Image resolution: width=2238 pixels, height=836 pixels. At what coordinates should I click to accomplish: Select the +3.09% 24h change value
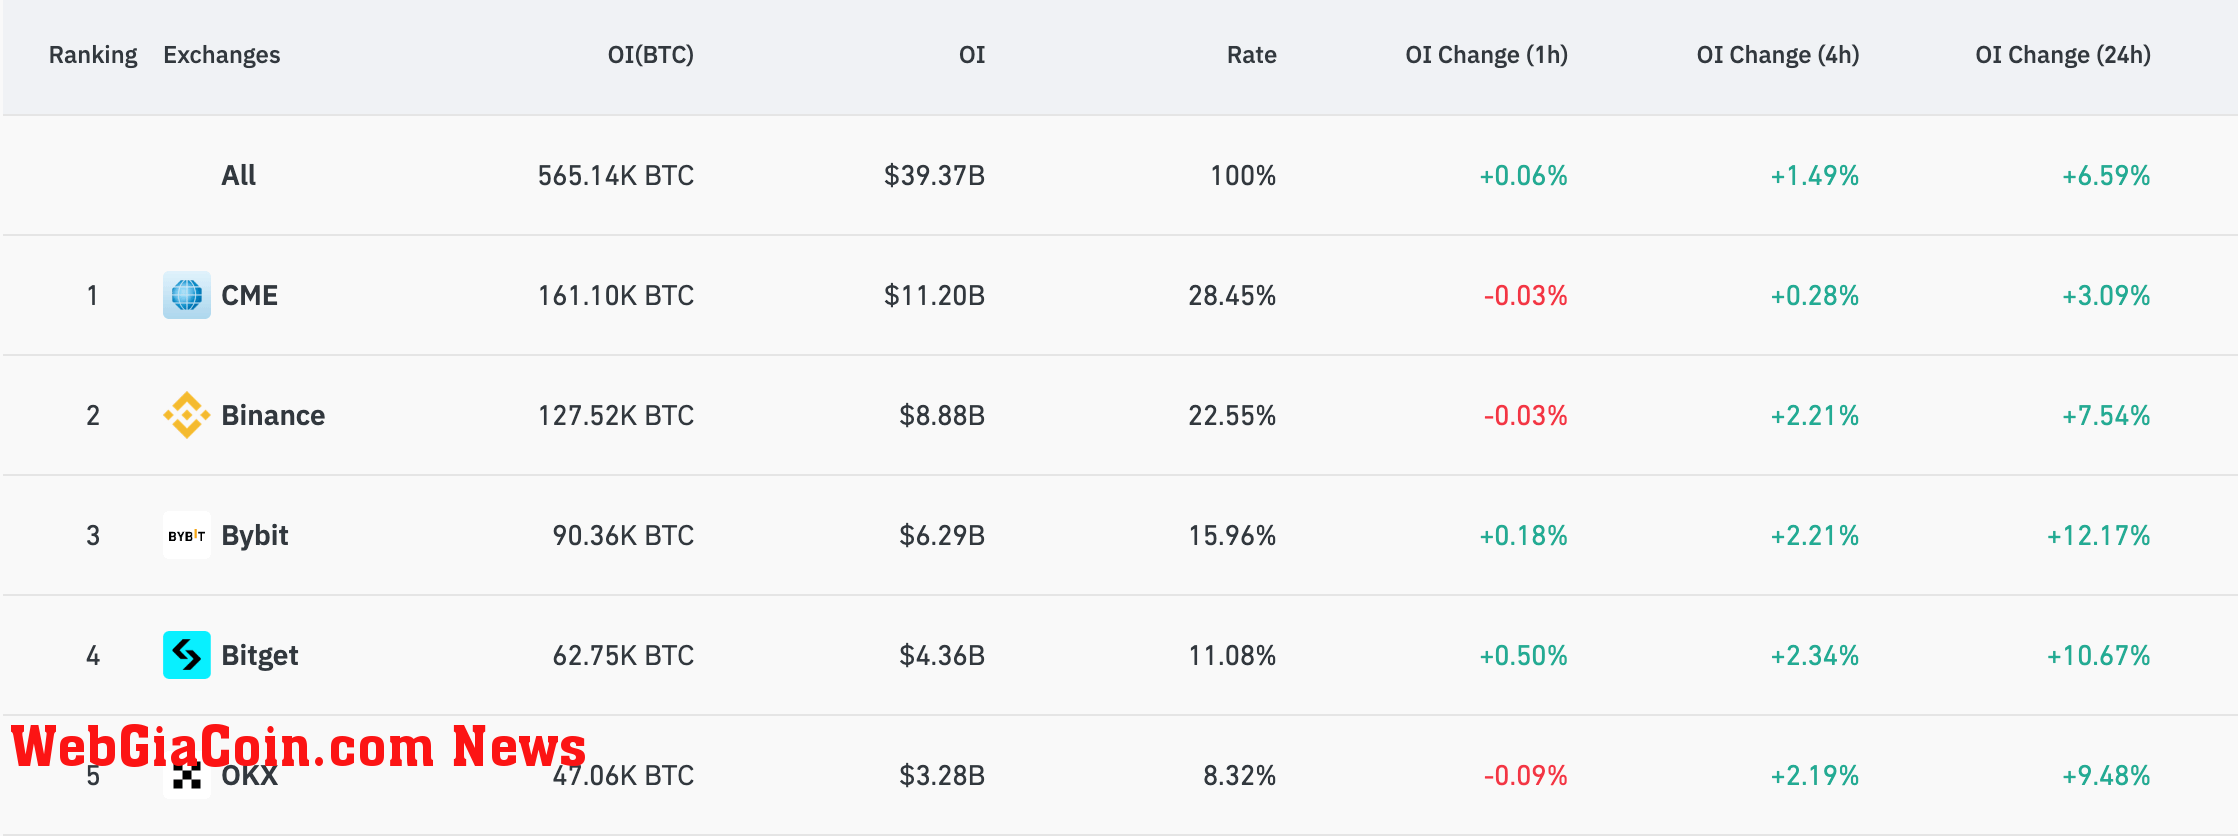coord(2106,295)
